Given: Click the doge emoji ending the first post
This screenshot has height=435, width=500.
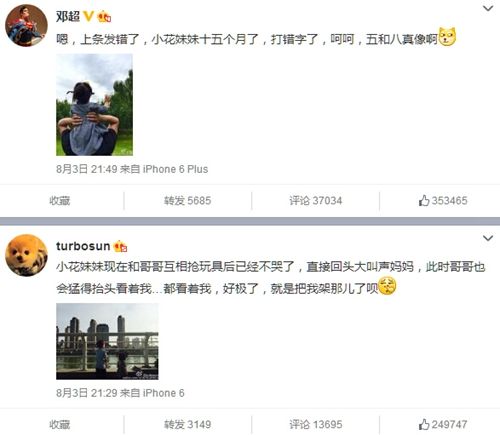Looking at the screenshot, I should 447,37.
